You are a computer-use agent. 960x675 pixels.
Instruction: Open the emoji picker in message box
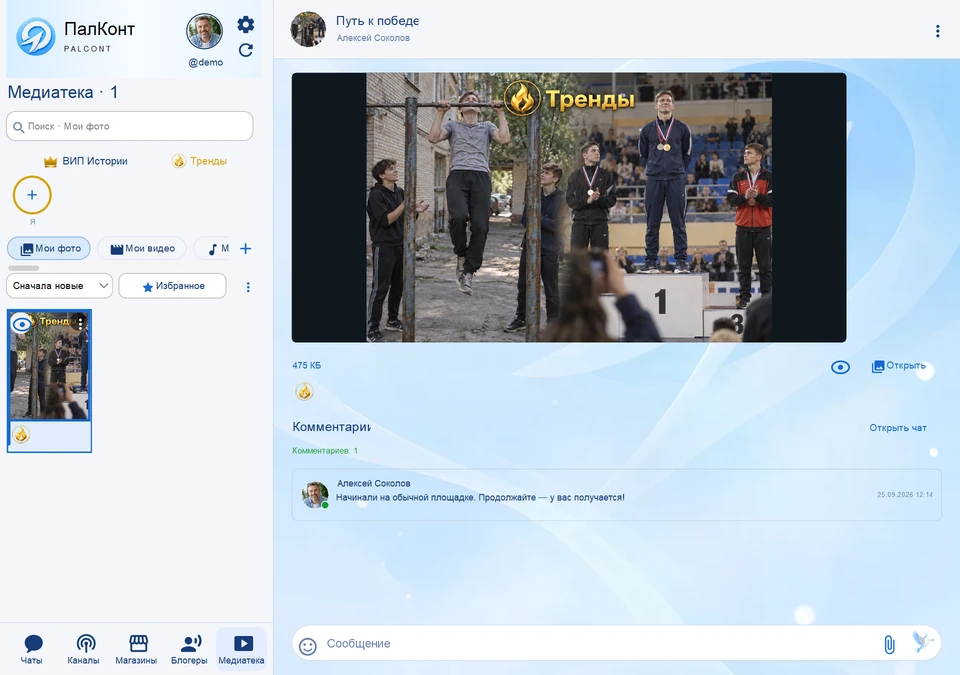coord(308,646)
